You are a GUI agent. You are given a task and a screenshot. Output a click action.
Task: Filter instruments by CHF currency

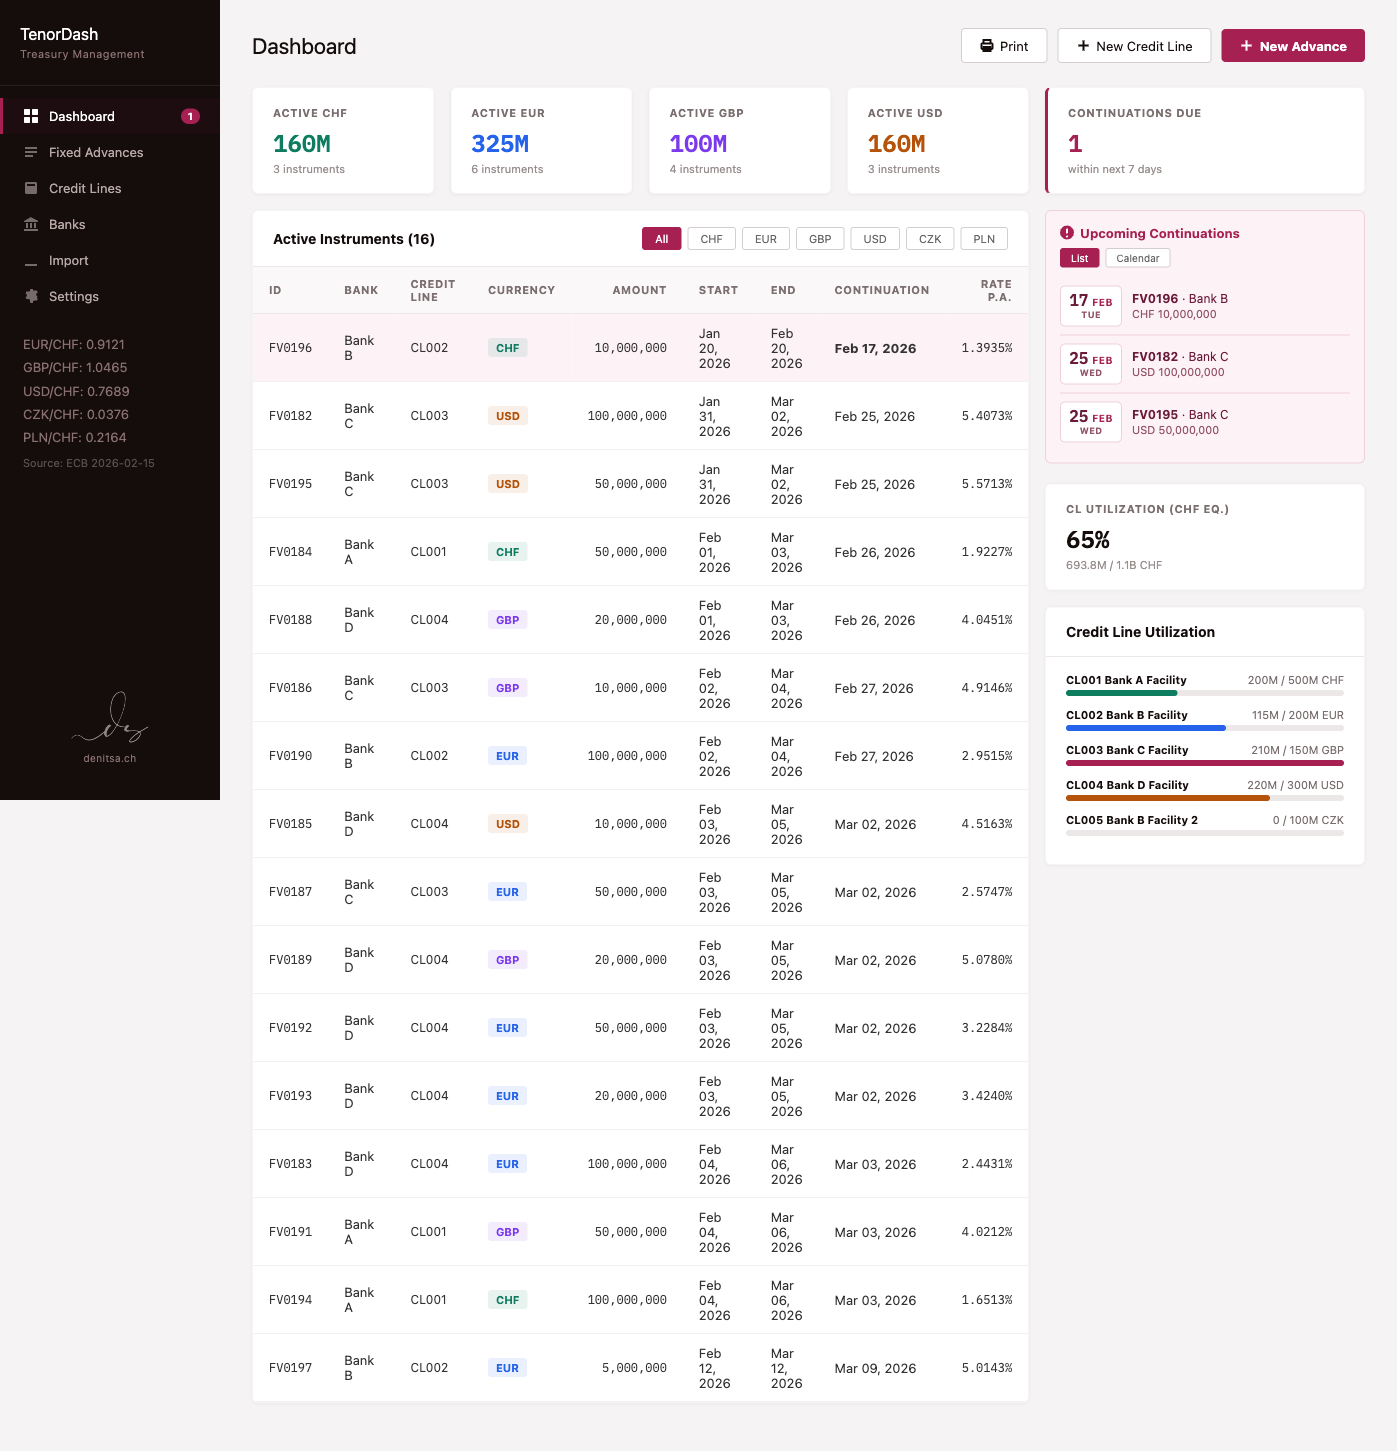pos(711,239)
